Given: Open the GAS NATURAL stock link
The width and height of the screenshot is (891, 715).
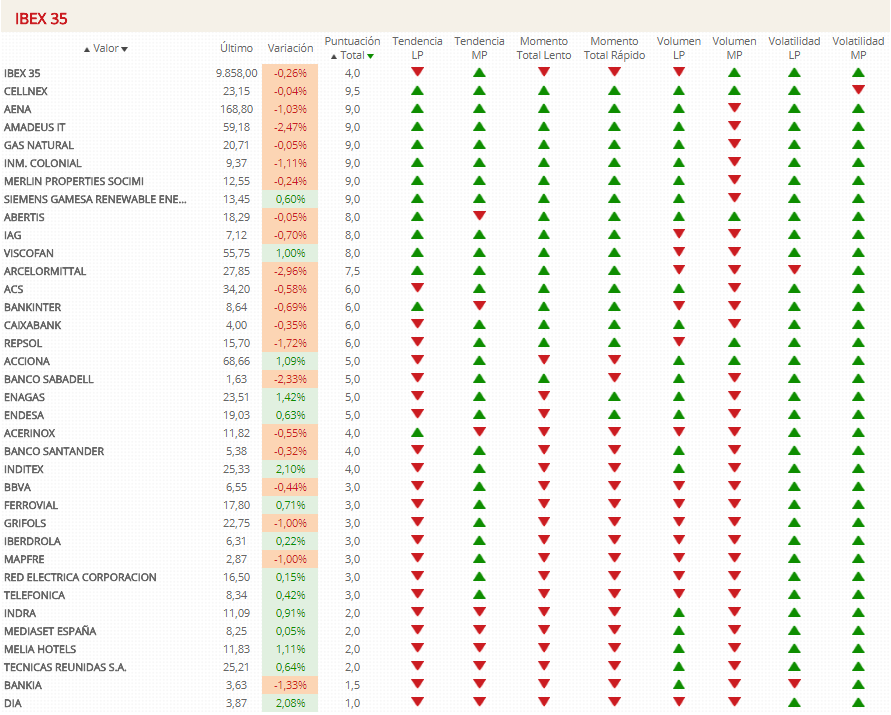Looking at the screenshot, I should pos(39,146).
